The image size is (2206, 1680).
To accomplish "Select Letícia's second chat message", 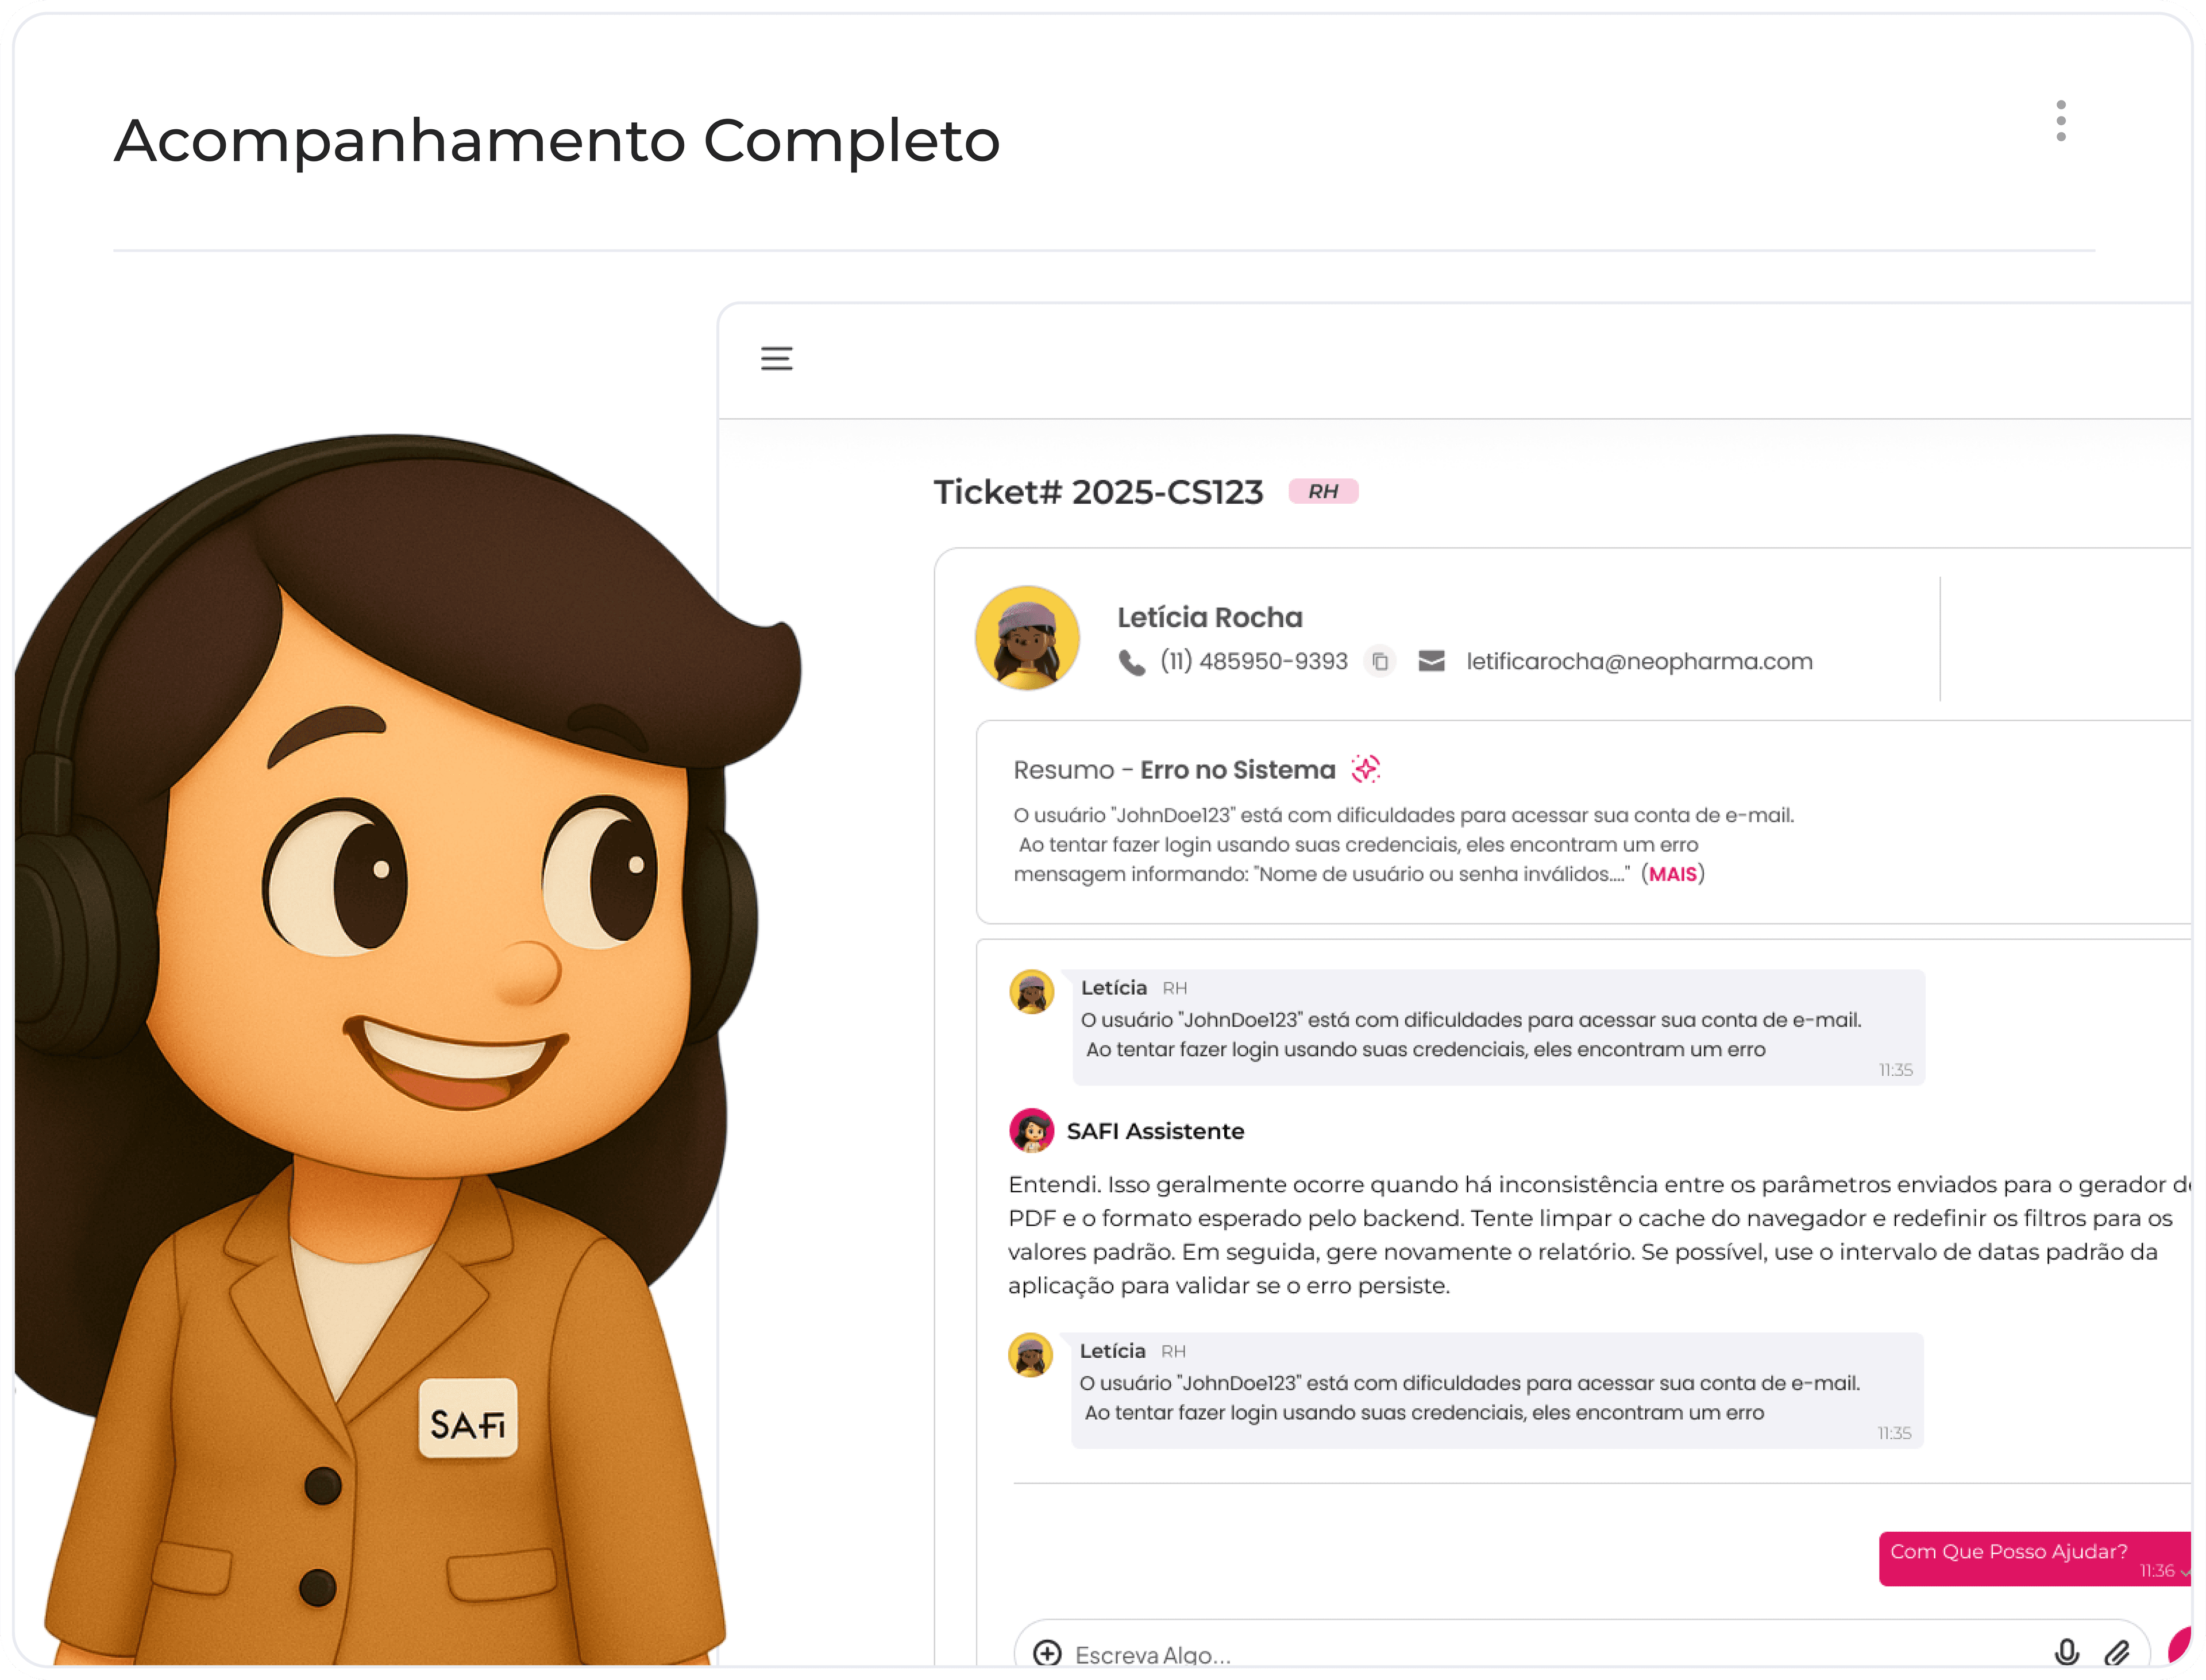I will point(1496,1390).
